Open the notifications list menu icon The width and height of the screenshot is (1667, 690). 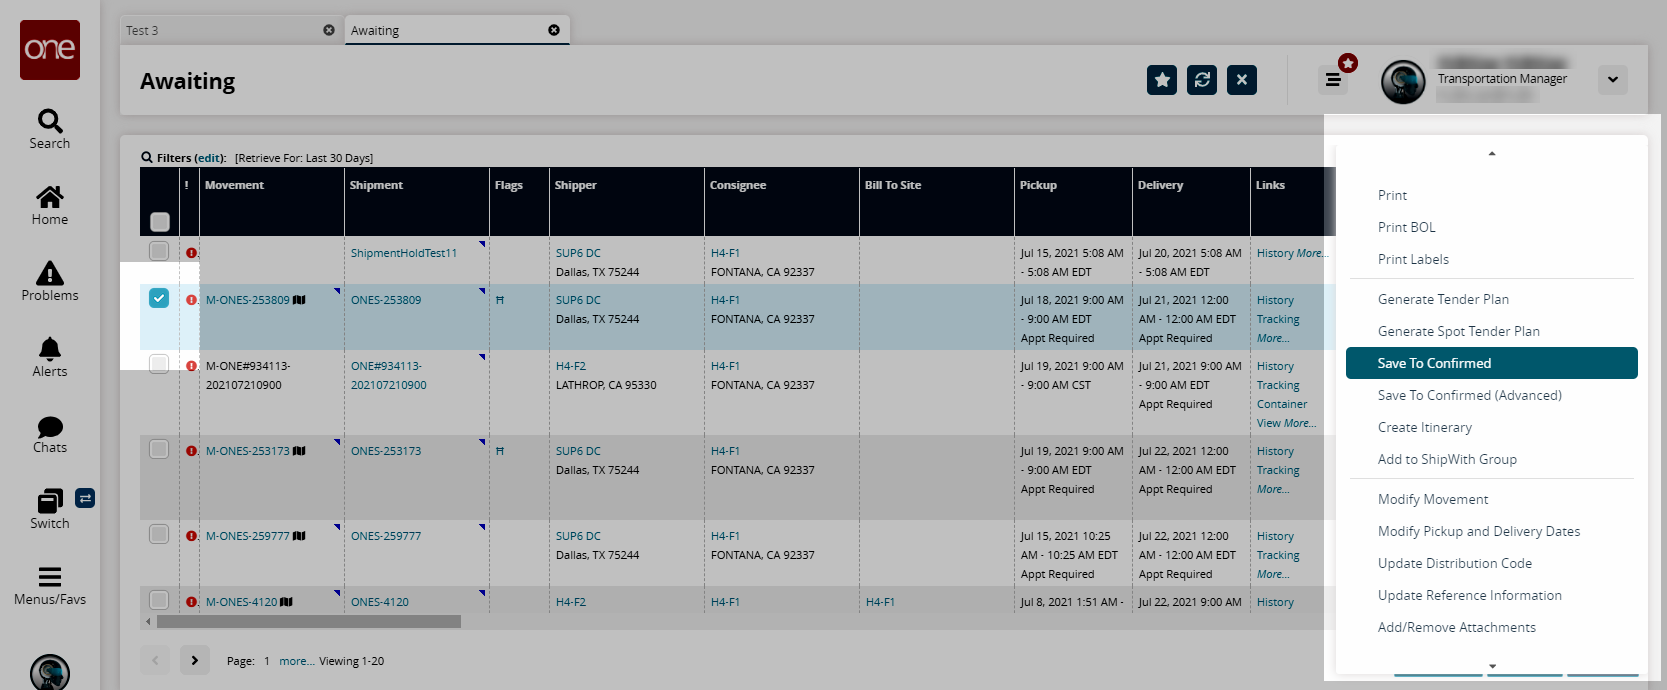pos(1333,79)
